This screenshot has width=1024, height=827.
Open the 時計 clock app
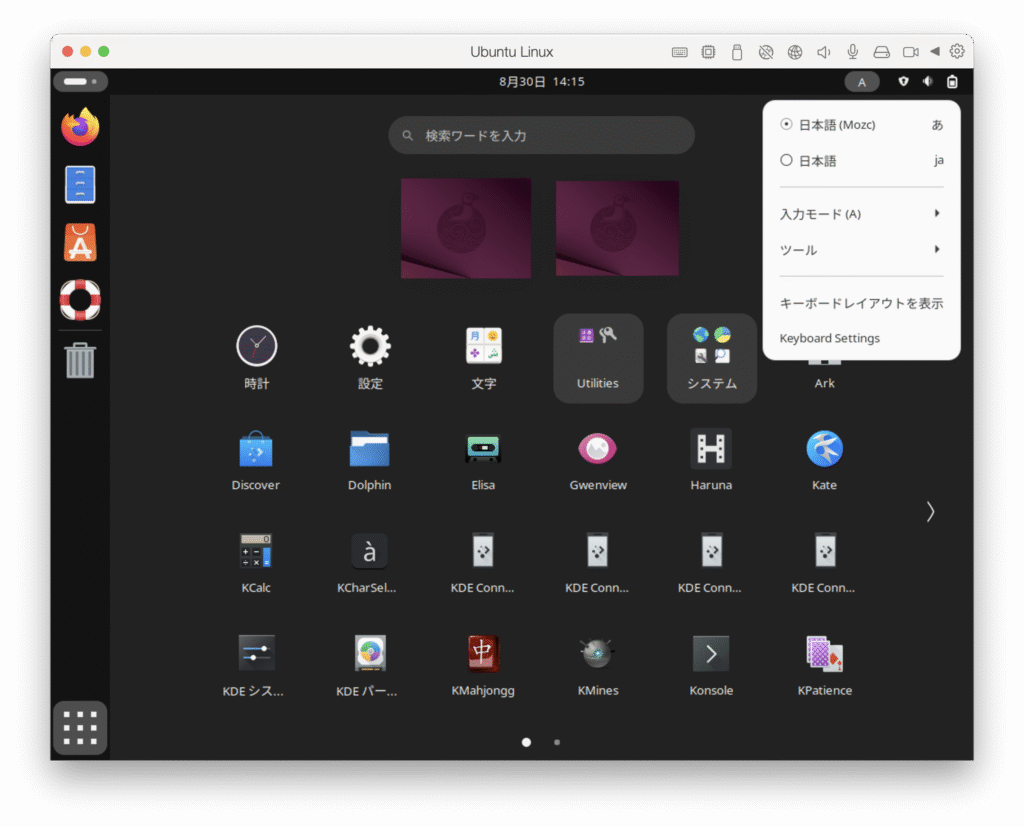coord(257,357)
